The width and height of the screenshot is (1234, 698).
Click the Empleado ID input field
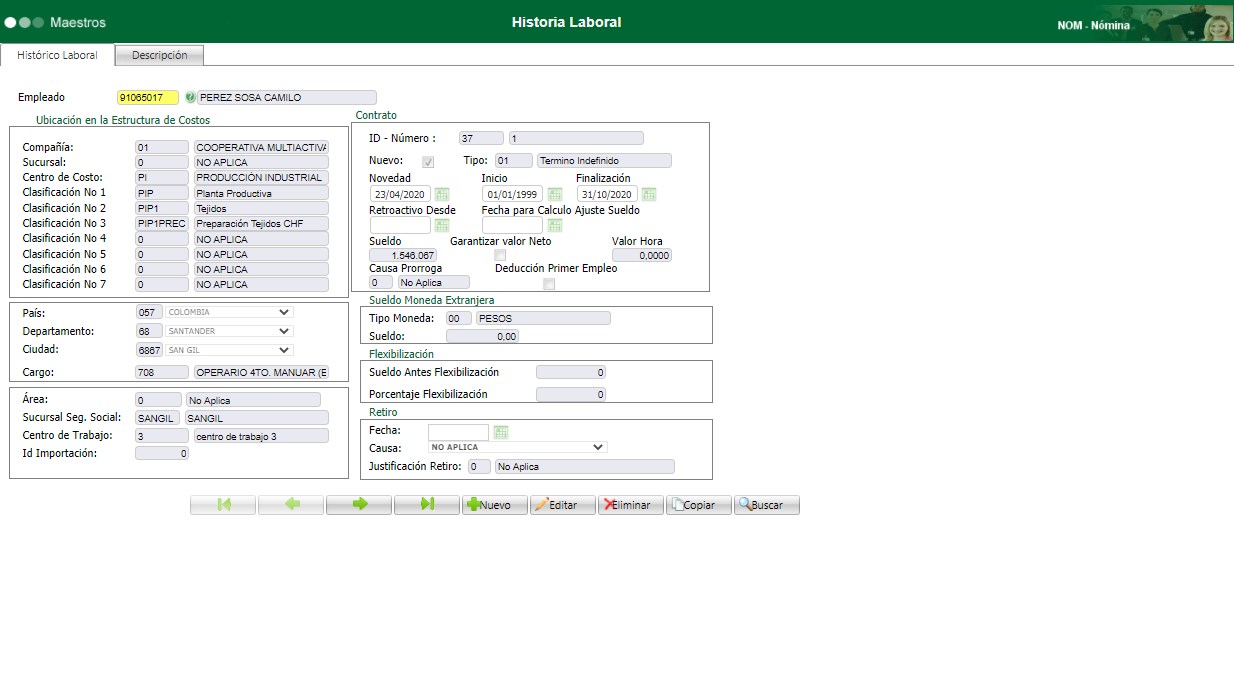(x=147, y=98)
